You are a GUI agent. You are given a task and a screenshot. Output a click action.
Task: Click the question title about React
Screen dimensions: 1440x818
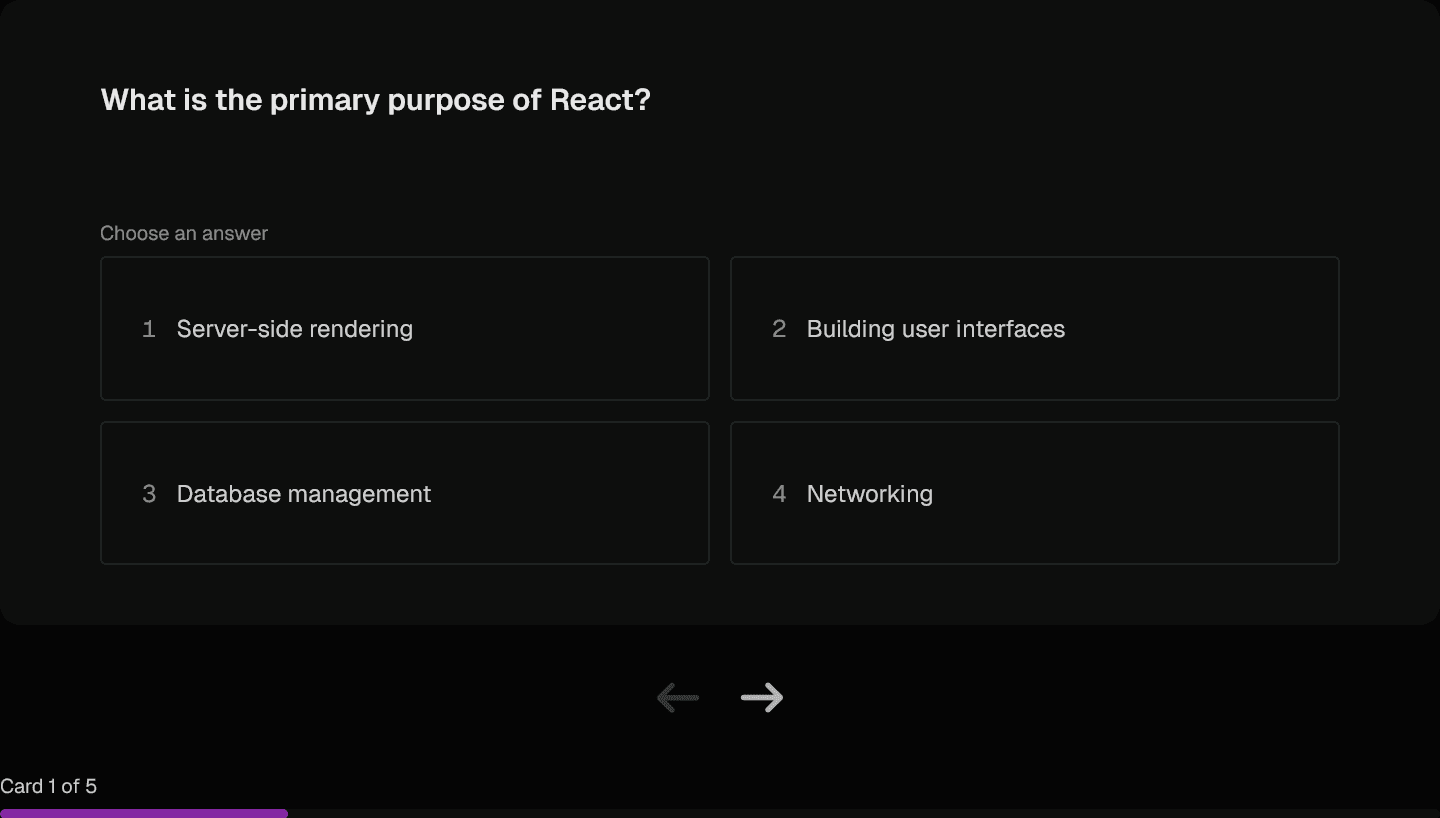(375, 99)
